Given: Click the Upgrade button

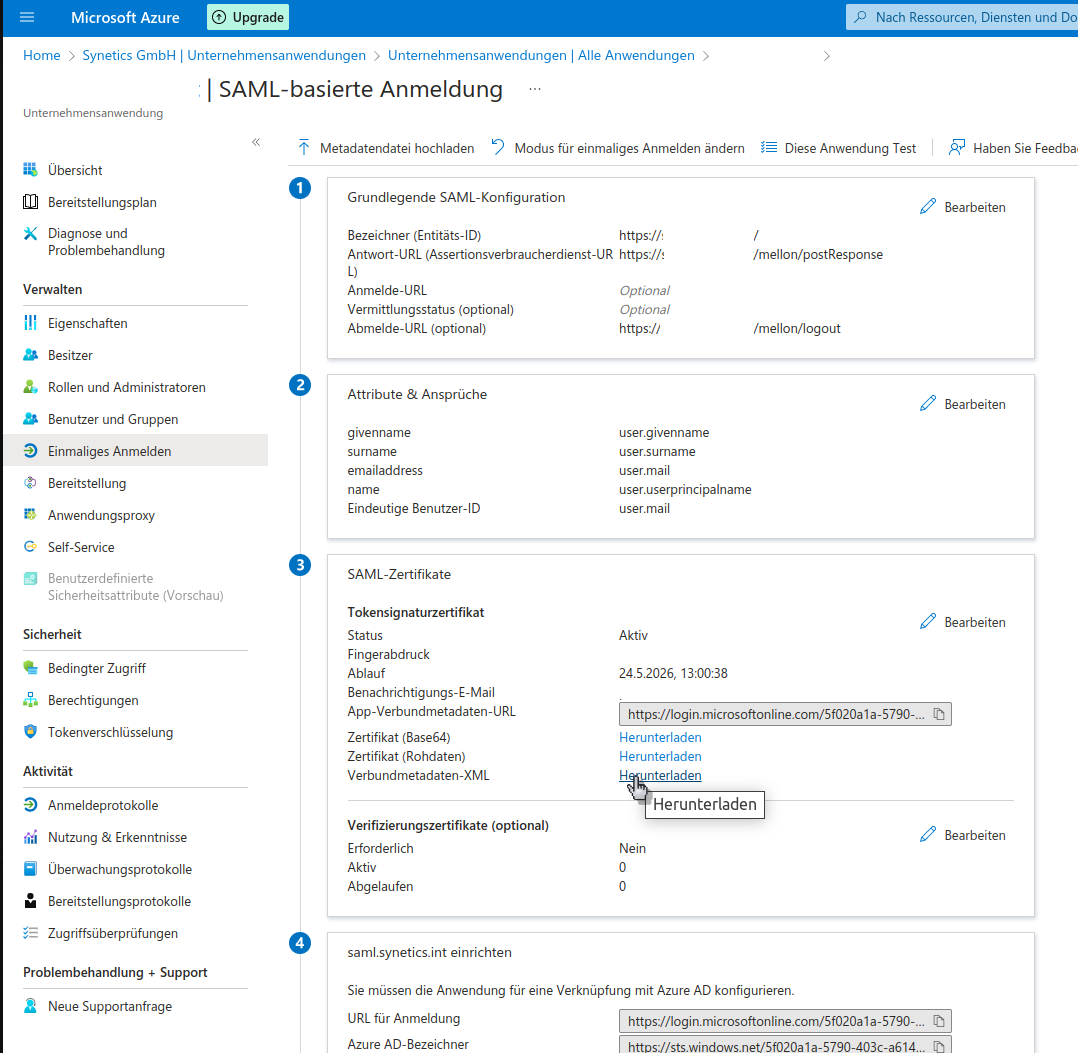Looking at the screenshot, I should pos(248,17).
